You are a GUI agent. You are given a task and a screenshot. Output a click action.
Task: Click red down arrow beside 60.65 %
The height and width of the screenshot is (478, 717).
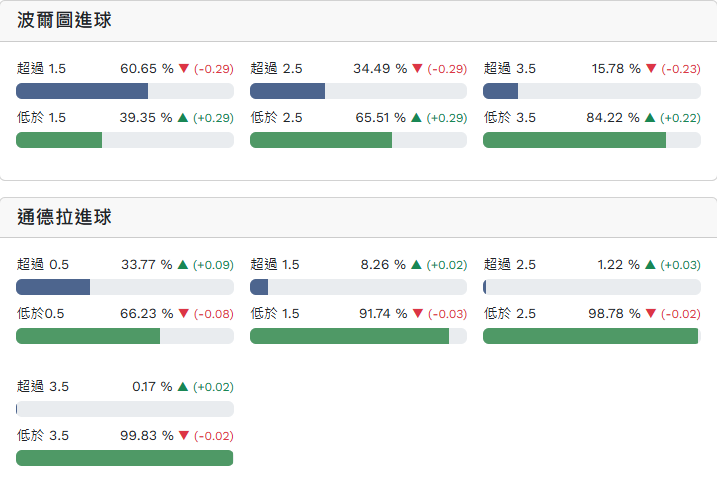(x=183, y=69)
